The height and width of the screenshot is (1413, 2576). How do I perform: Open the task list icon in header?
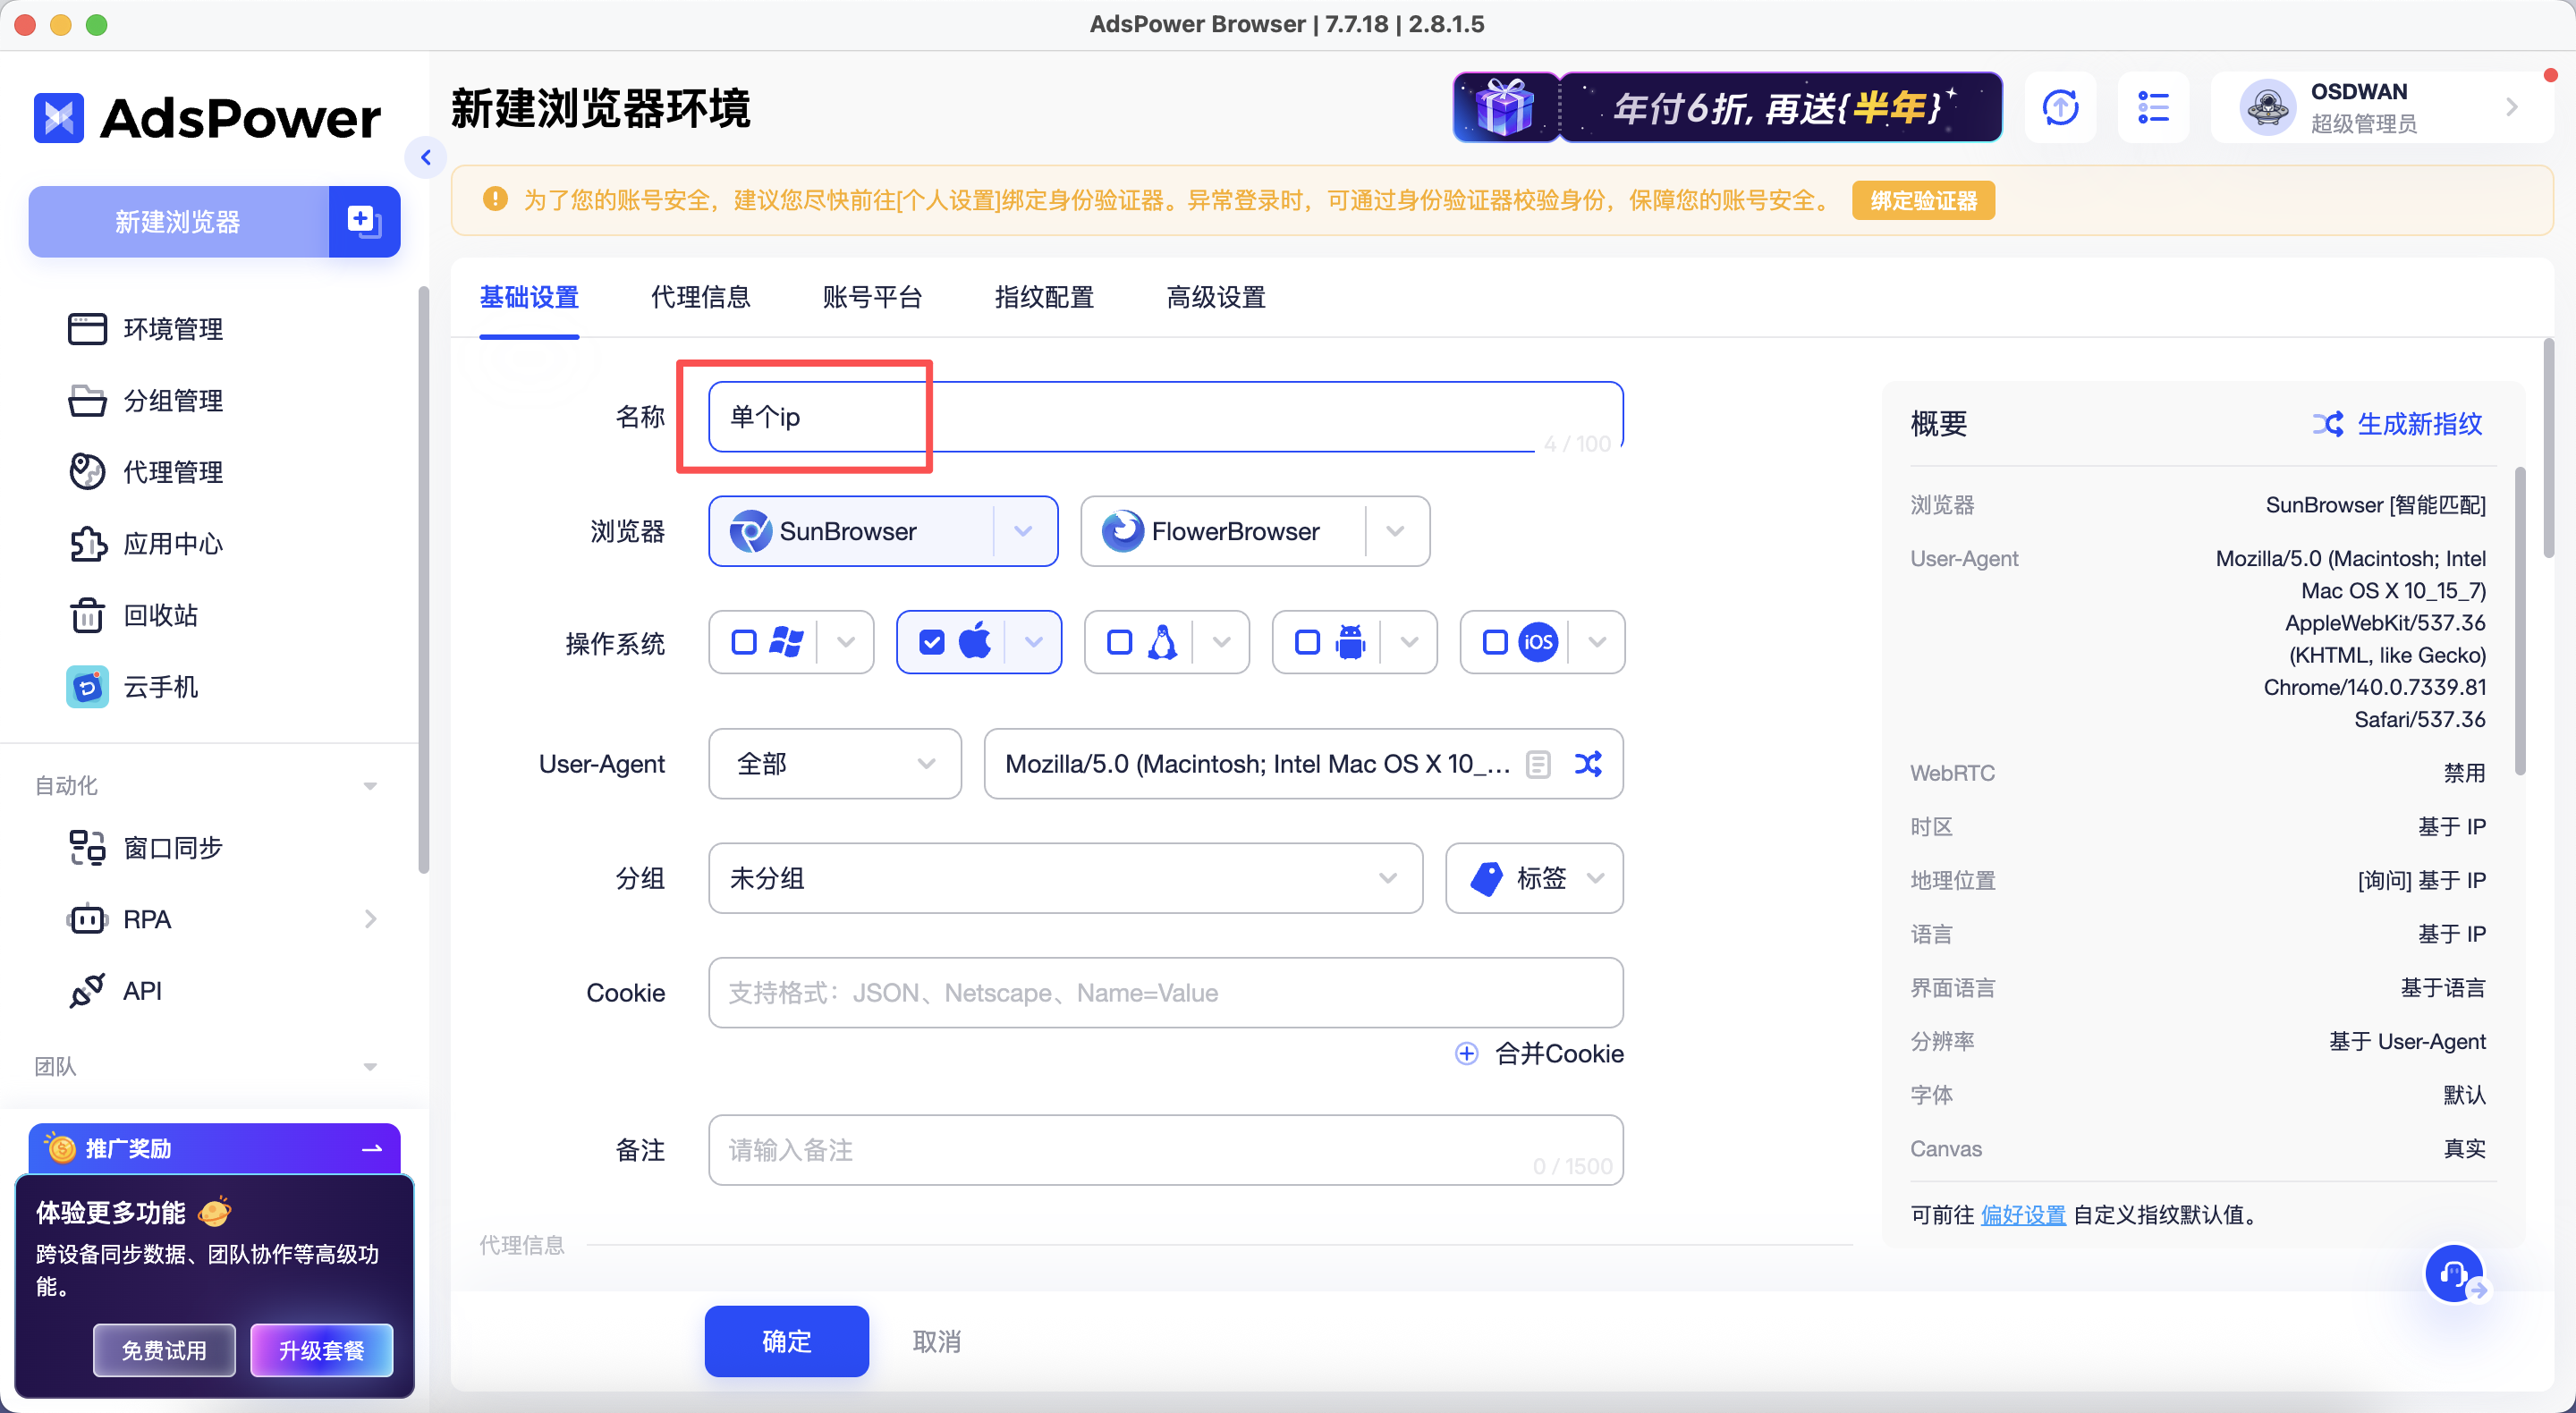pyautogui.click(x=2153, y=107)
